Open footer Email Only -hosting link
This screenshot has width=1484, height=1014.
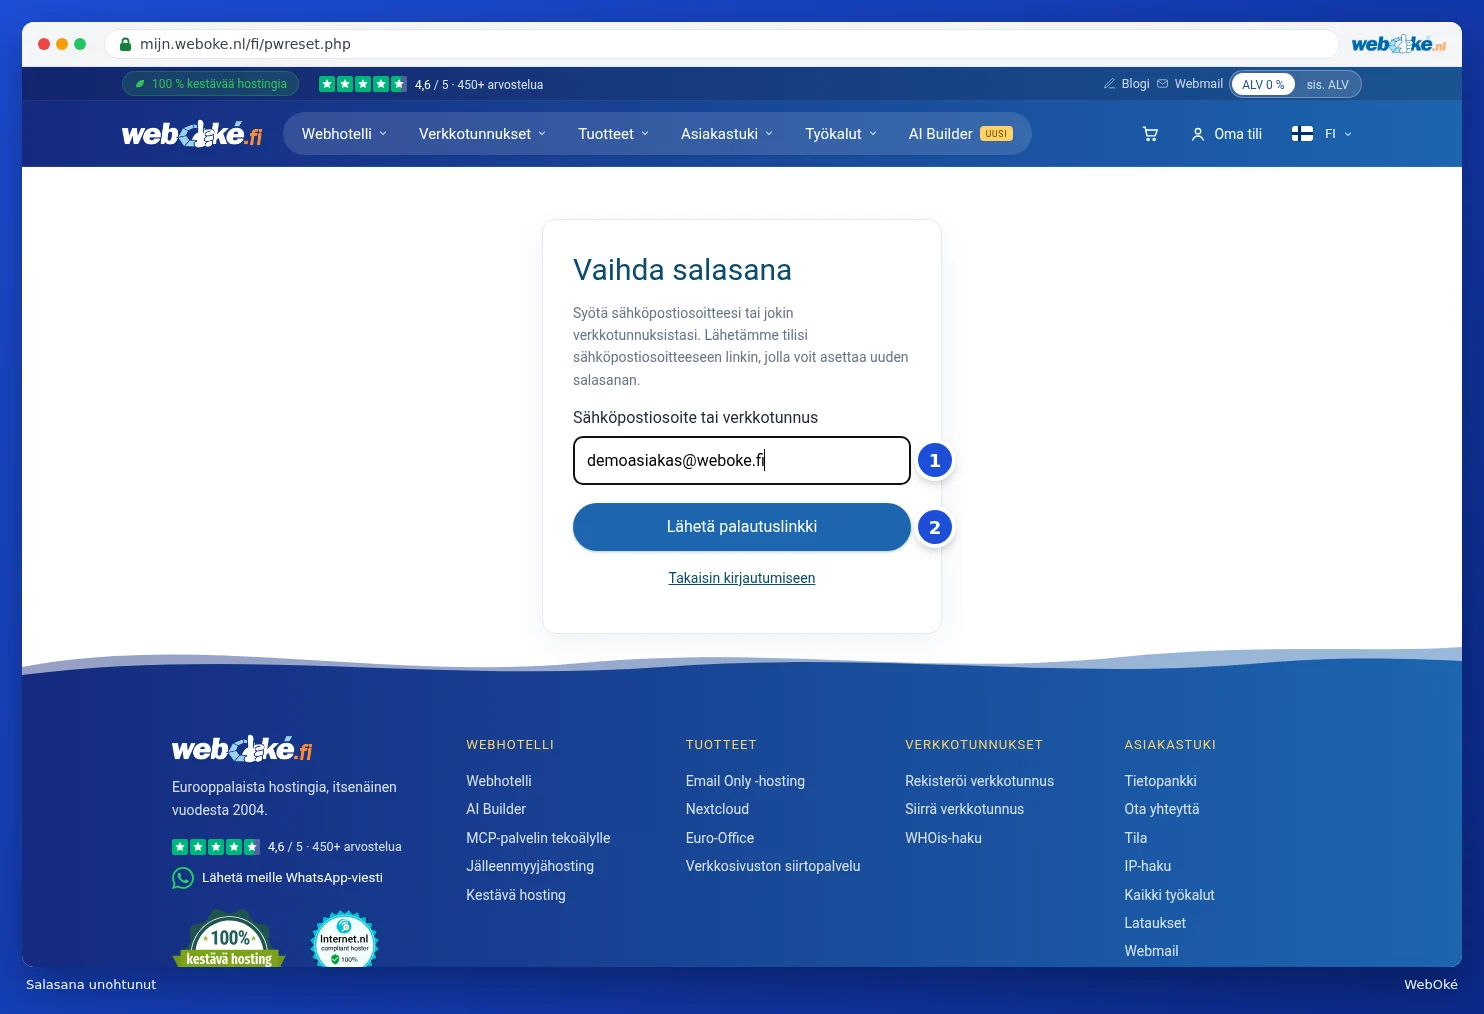(x=745, y=781)
